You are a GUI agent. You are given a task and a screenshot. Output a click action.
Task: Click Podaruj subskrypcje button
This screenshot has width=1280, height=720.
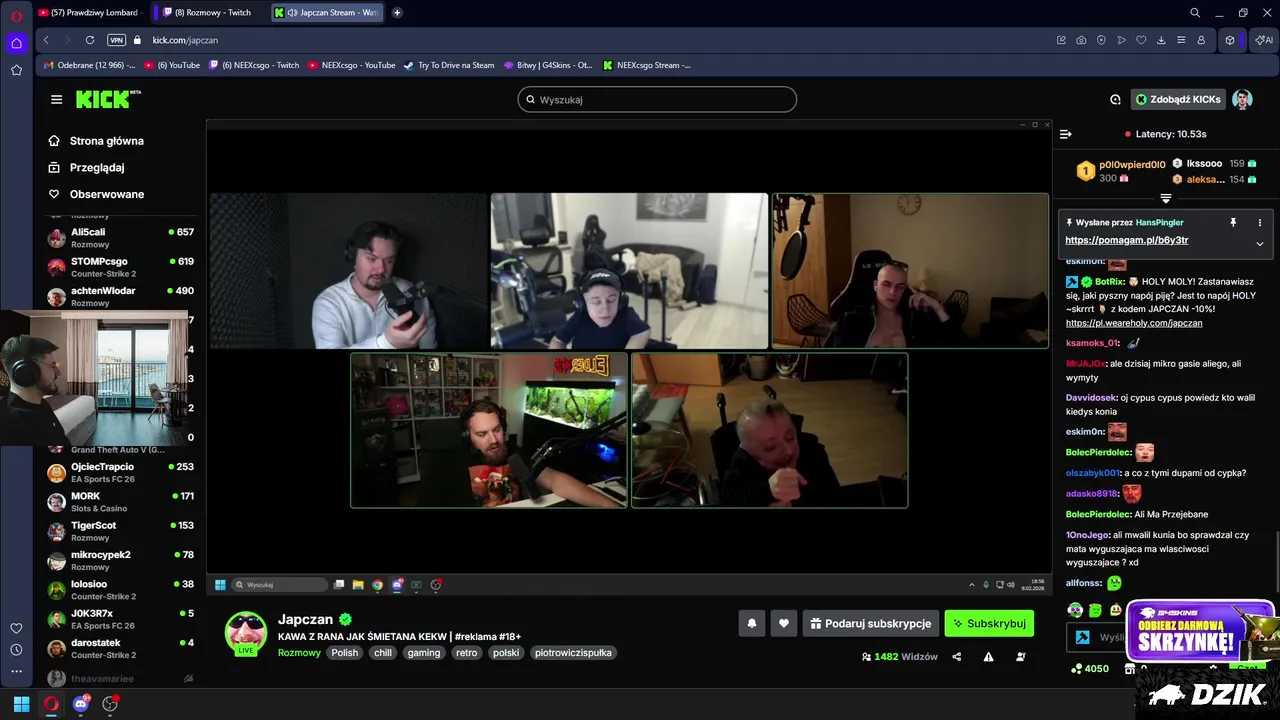coord(870,623)
